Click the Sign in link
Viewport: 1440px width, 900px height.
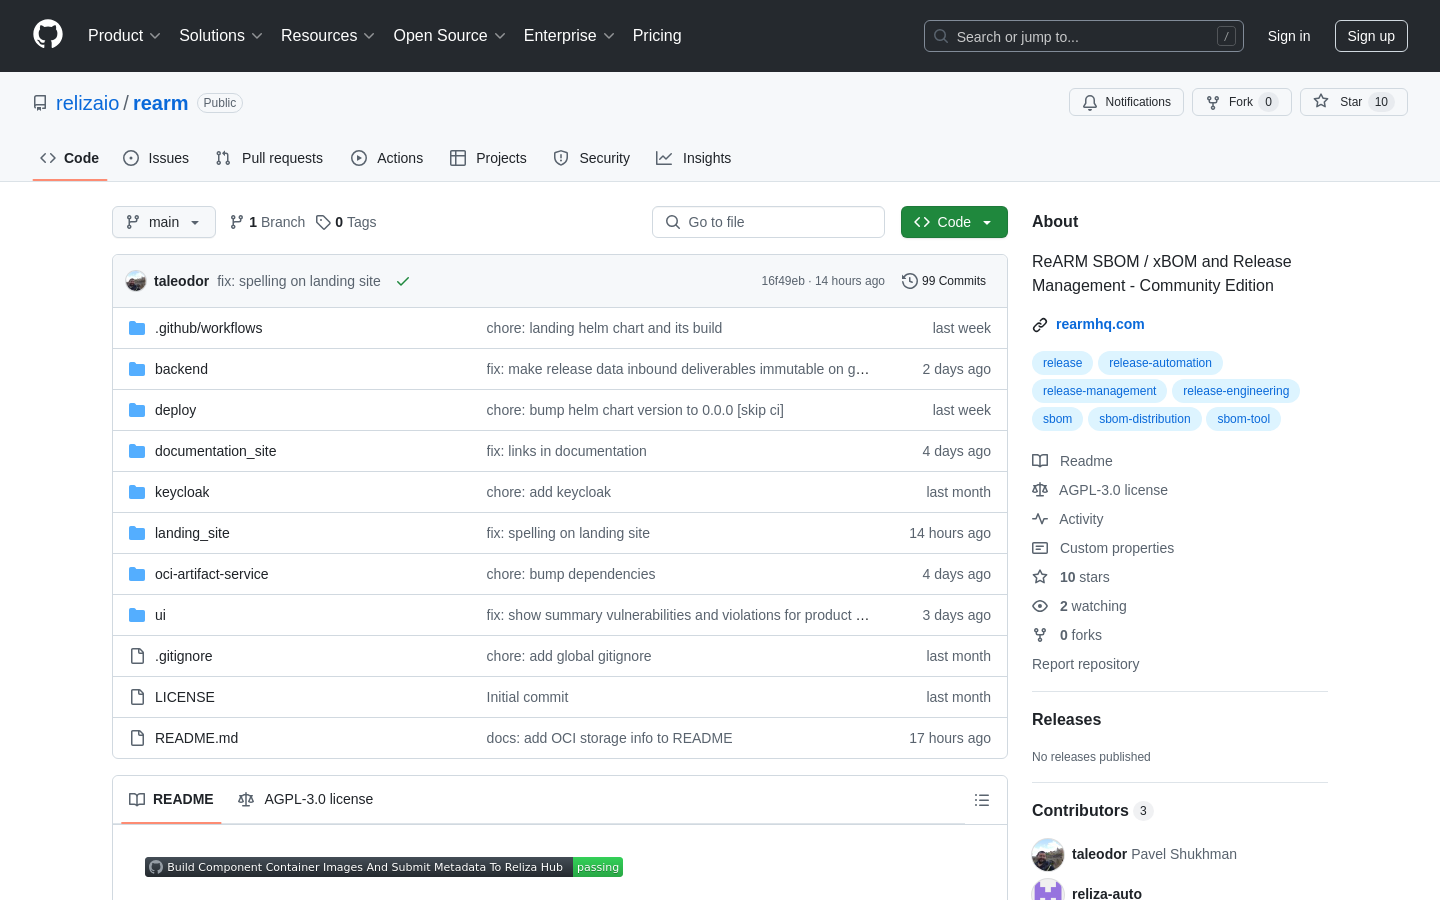coord(1289,36)
